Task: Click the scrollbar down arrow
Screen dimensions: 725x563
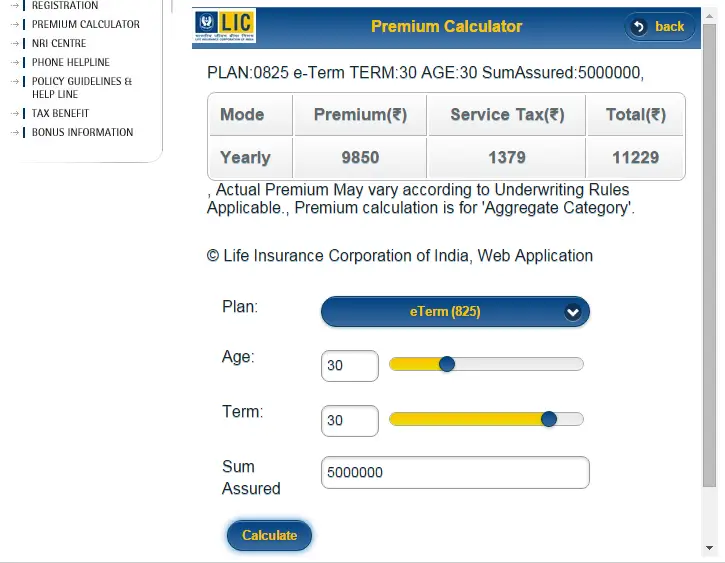Action: pos(709,548)
